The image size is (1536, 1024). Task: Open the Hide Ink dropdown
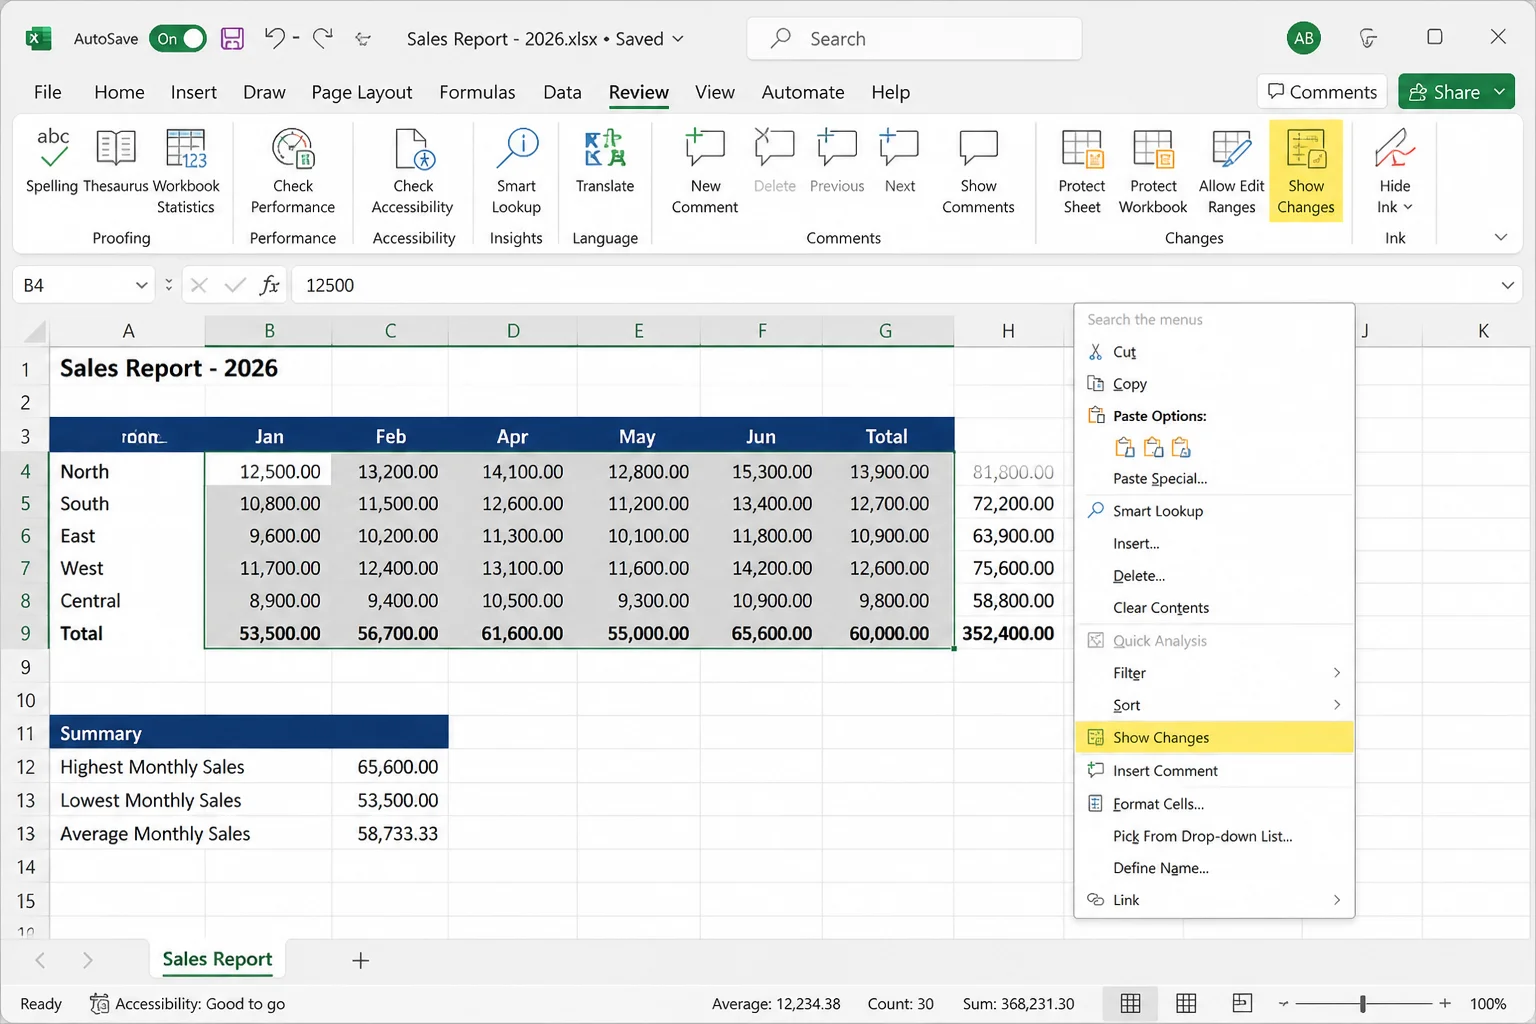coord(1395,172)
